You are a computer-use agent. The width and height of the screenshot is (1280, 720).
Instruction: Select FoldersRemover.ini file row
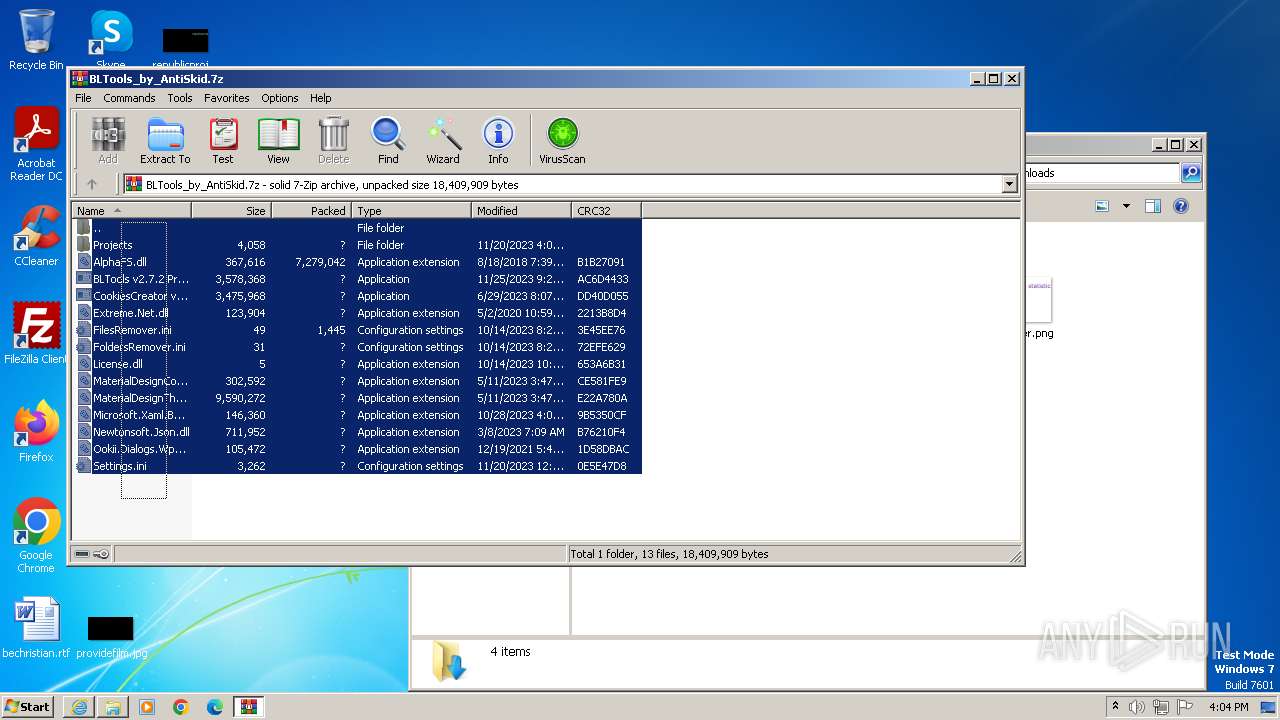point(357,347)
